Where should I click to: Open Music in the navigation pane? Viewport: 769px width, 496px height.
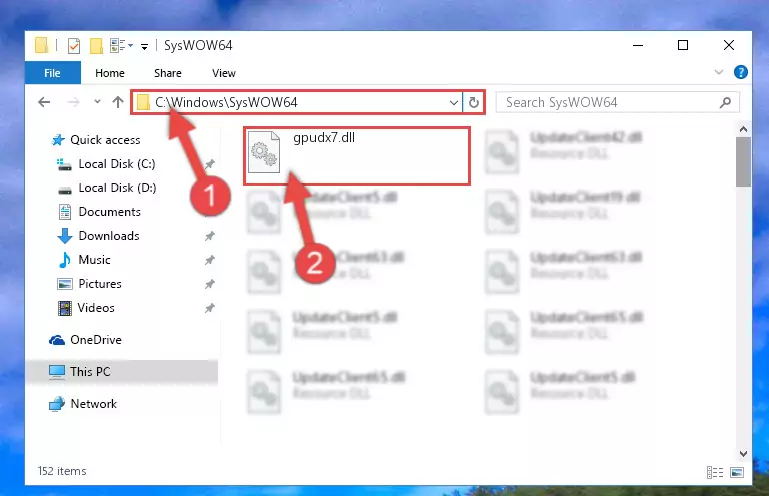coord(94,260)
